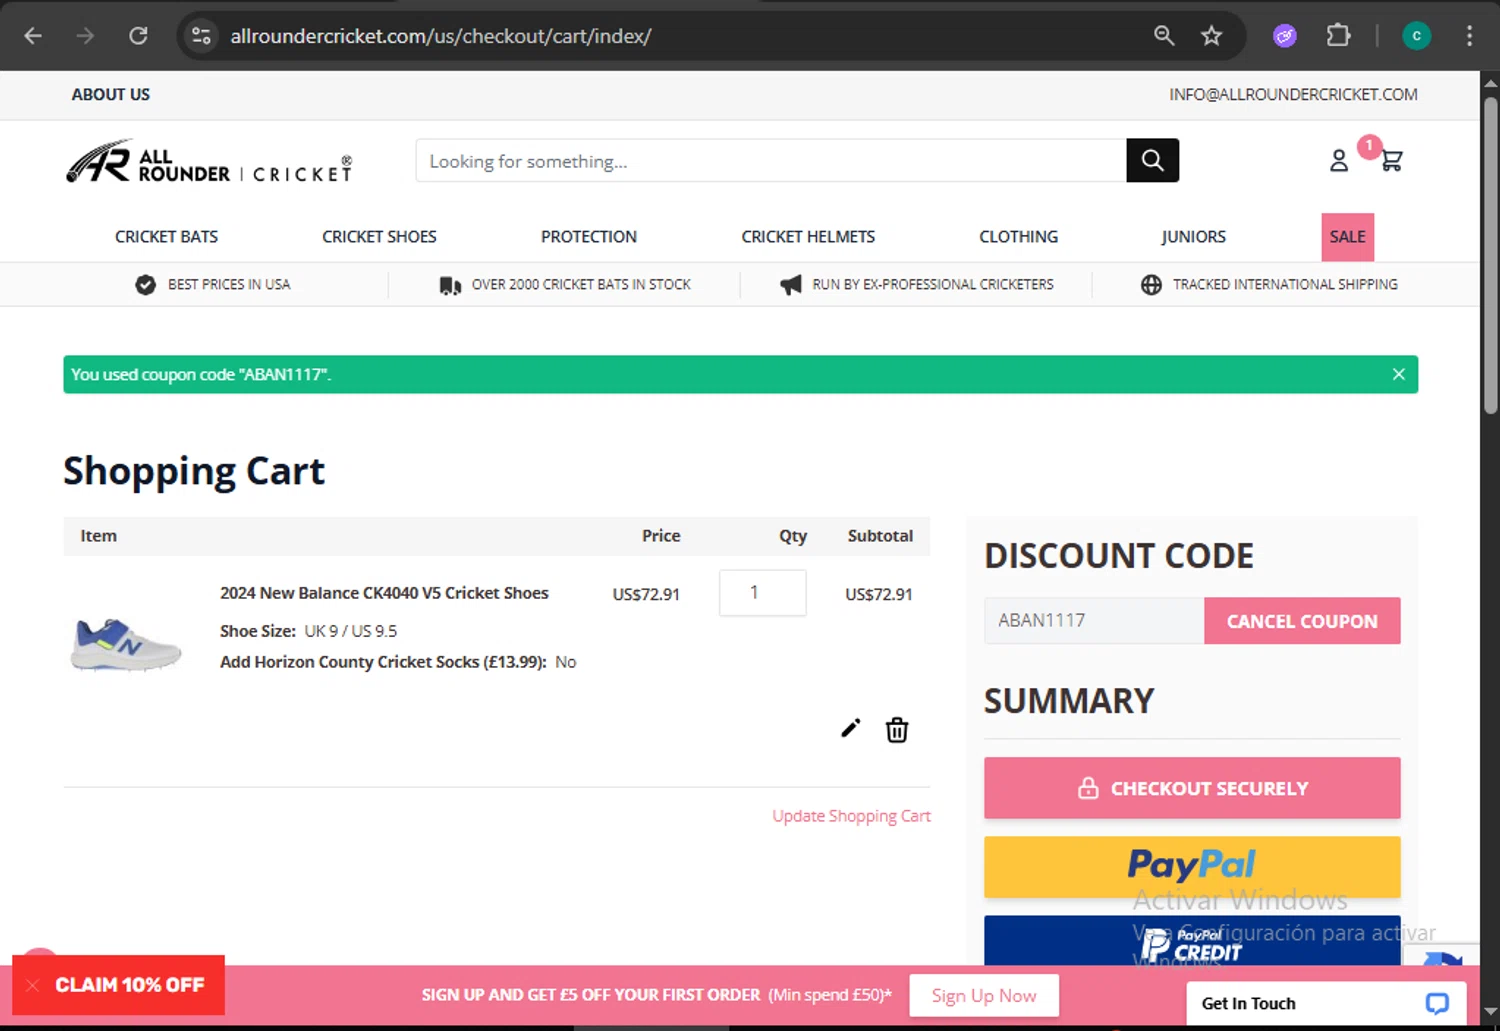Click Shoe Size UK 9 / US 9.5 text
1500x1031 pixels.
point(309,631)
